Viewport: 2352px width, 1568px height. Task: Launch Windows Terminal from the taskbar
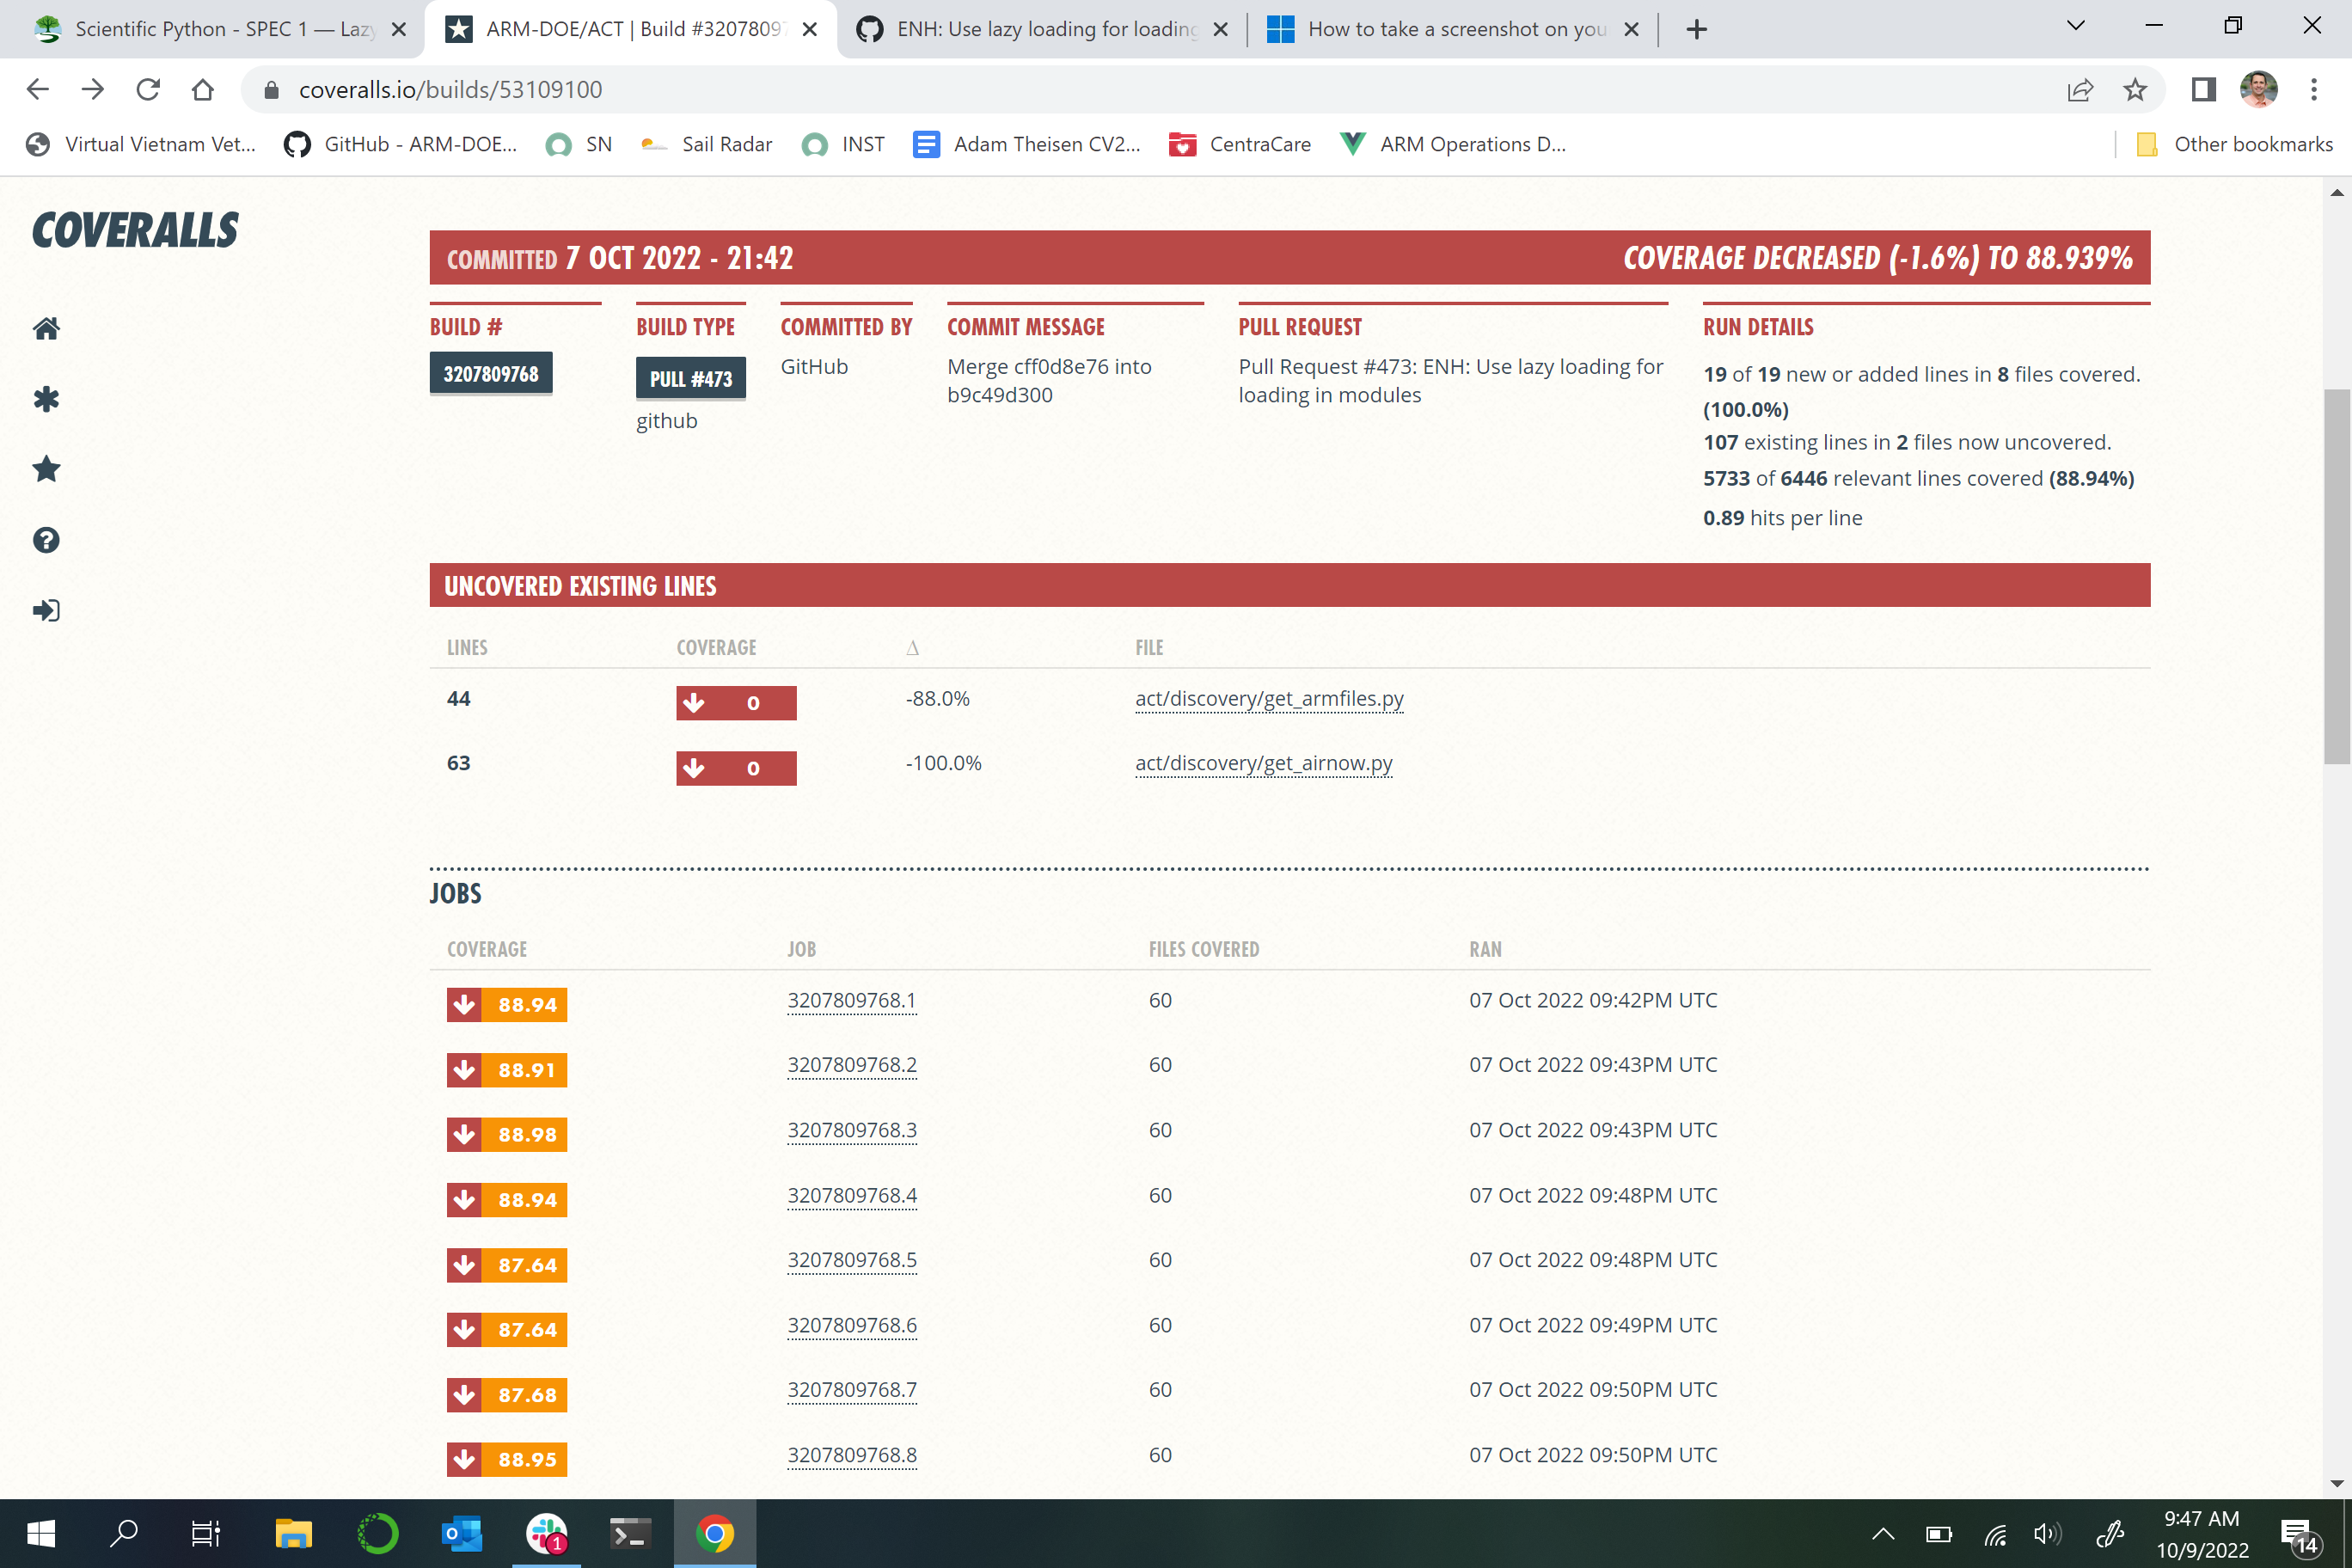click(630, 1533)
